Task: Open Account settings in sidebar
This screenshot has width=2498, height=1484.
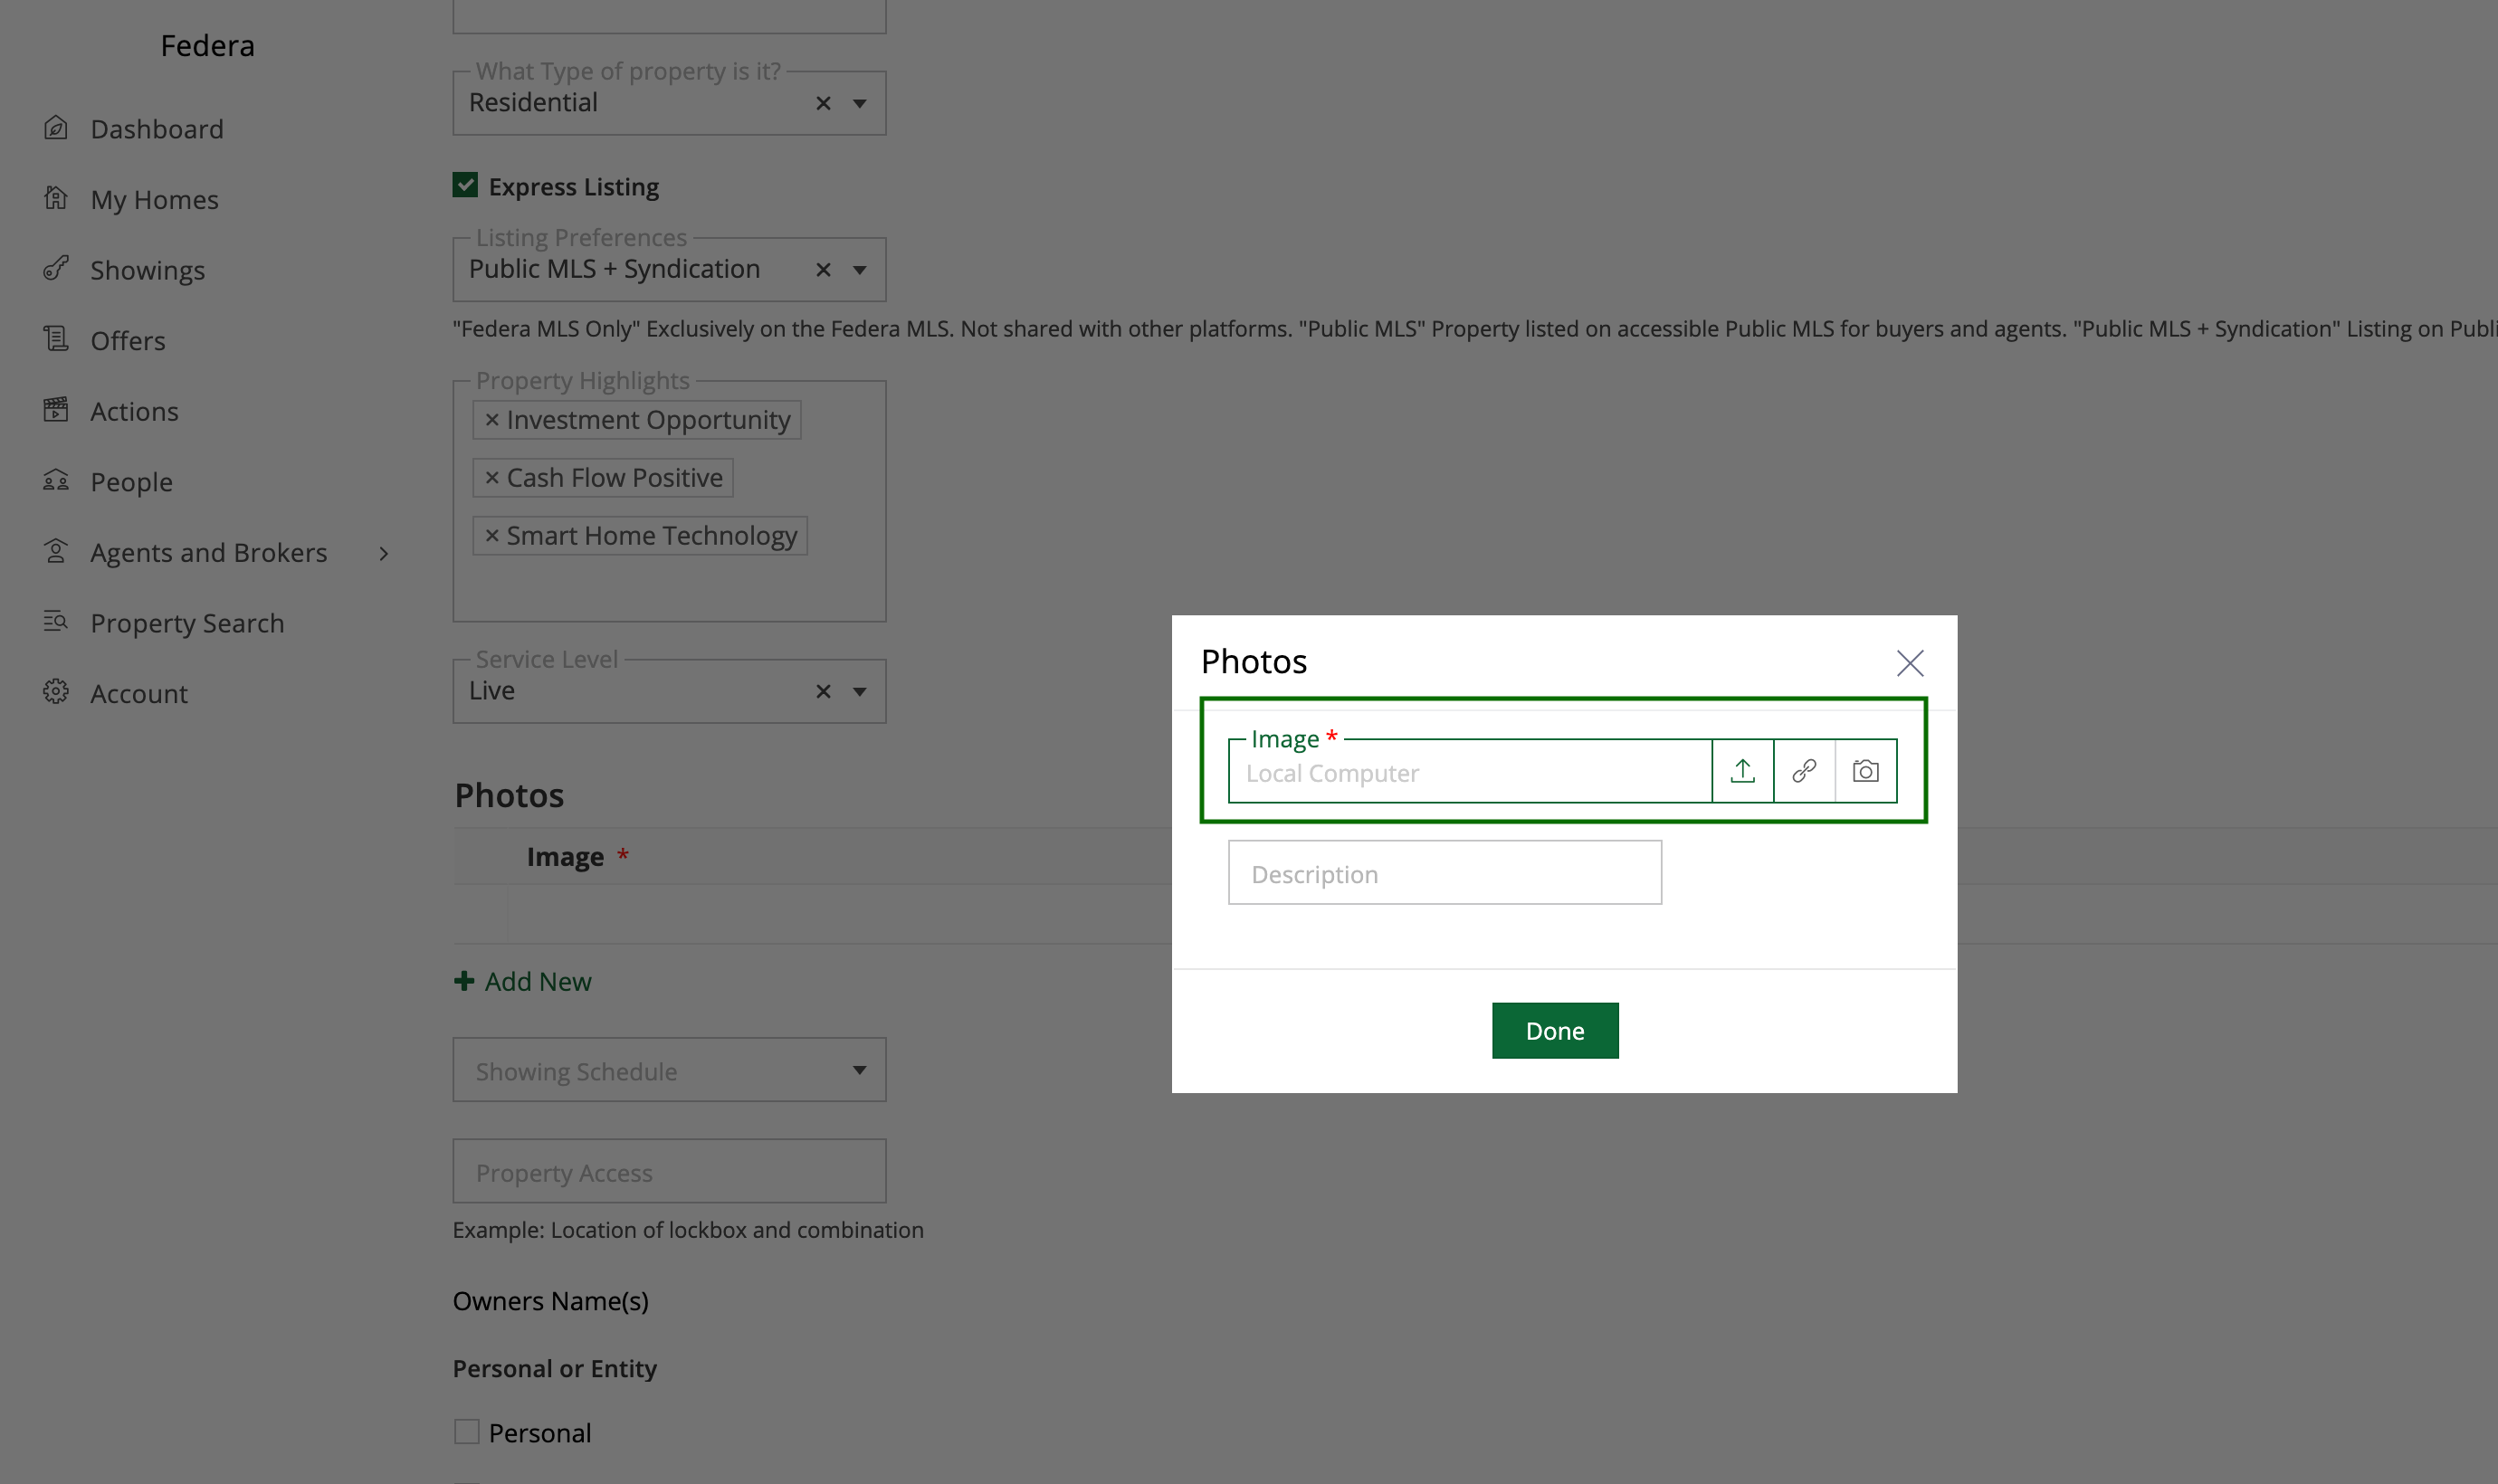Action: [139, 694]
